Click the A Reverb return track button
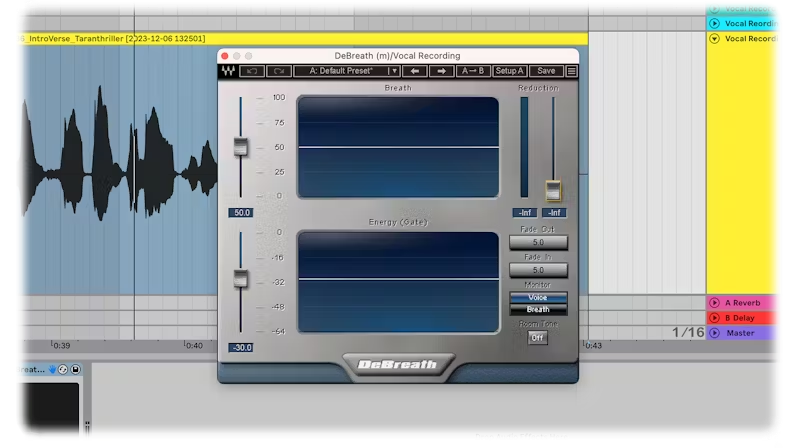This screenshot has height=448, width=798. click(715, 303)
